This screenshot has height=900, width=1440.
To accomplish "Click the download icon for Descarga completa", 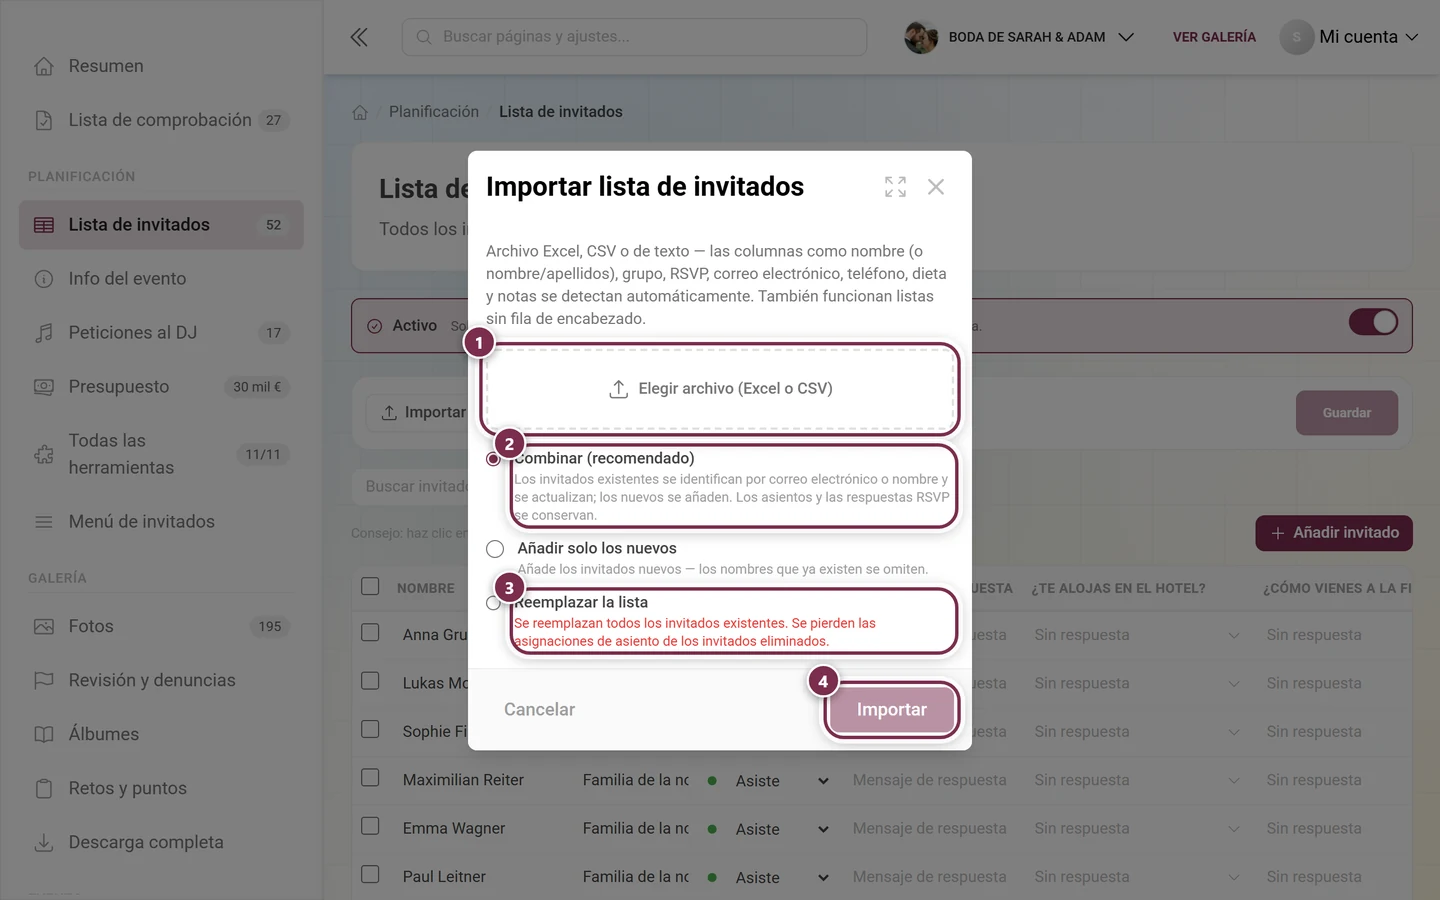I will [44, 843].
